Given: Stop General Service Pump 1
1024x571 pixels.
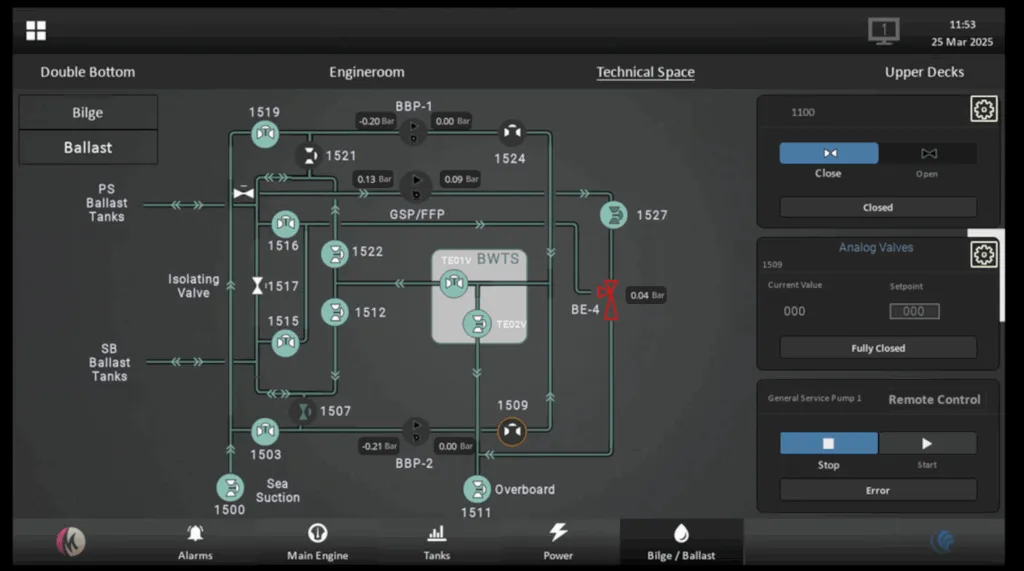Looking at the screenshot, I should click(829, 444).
